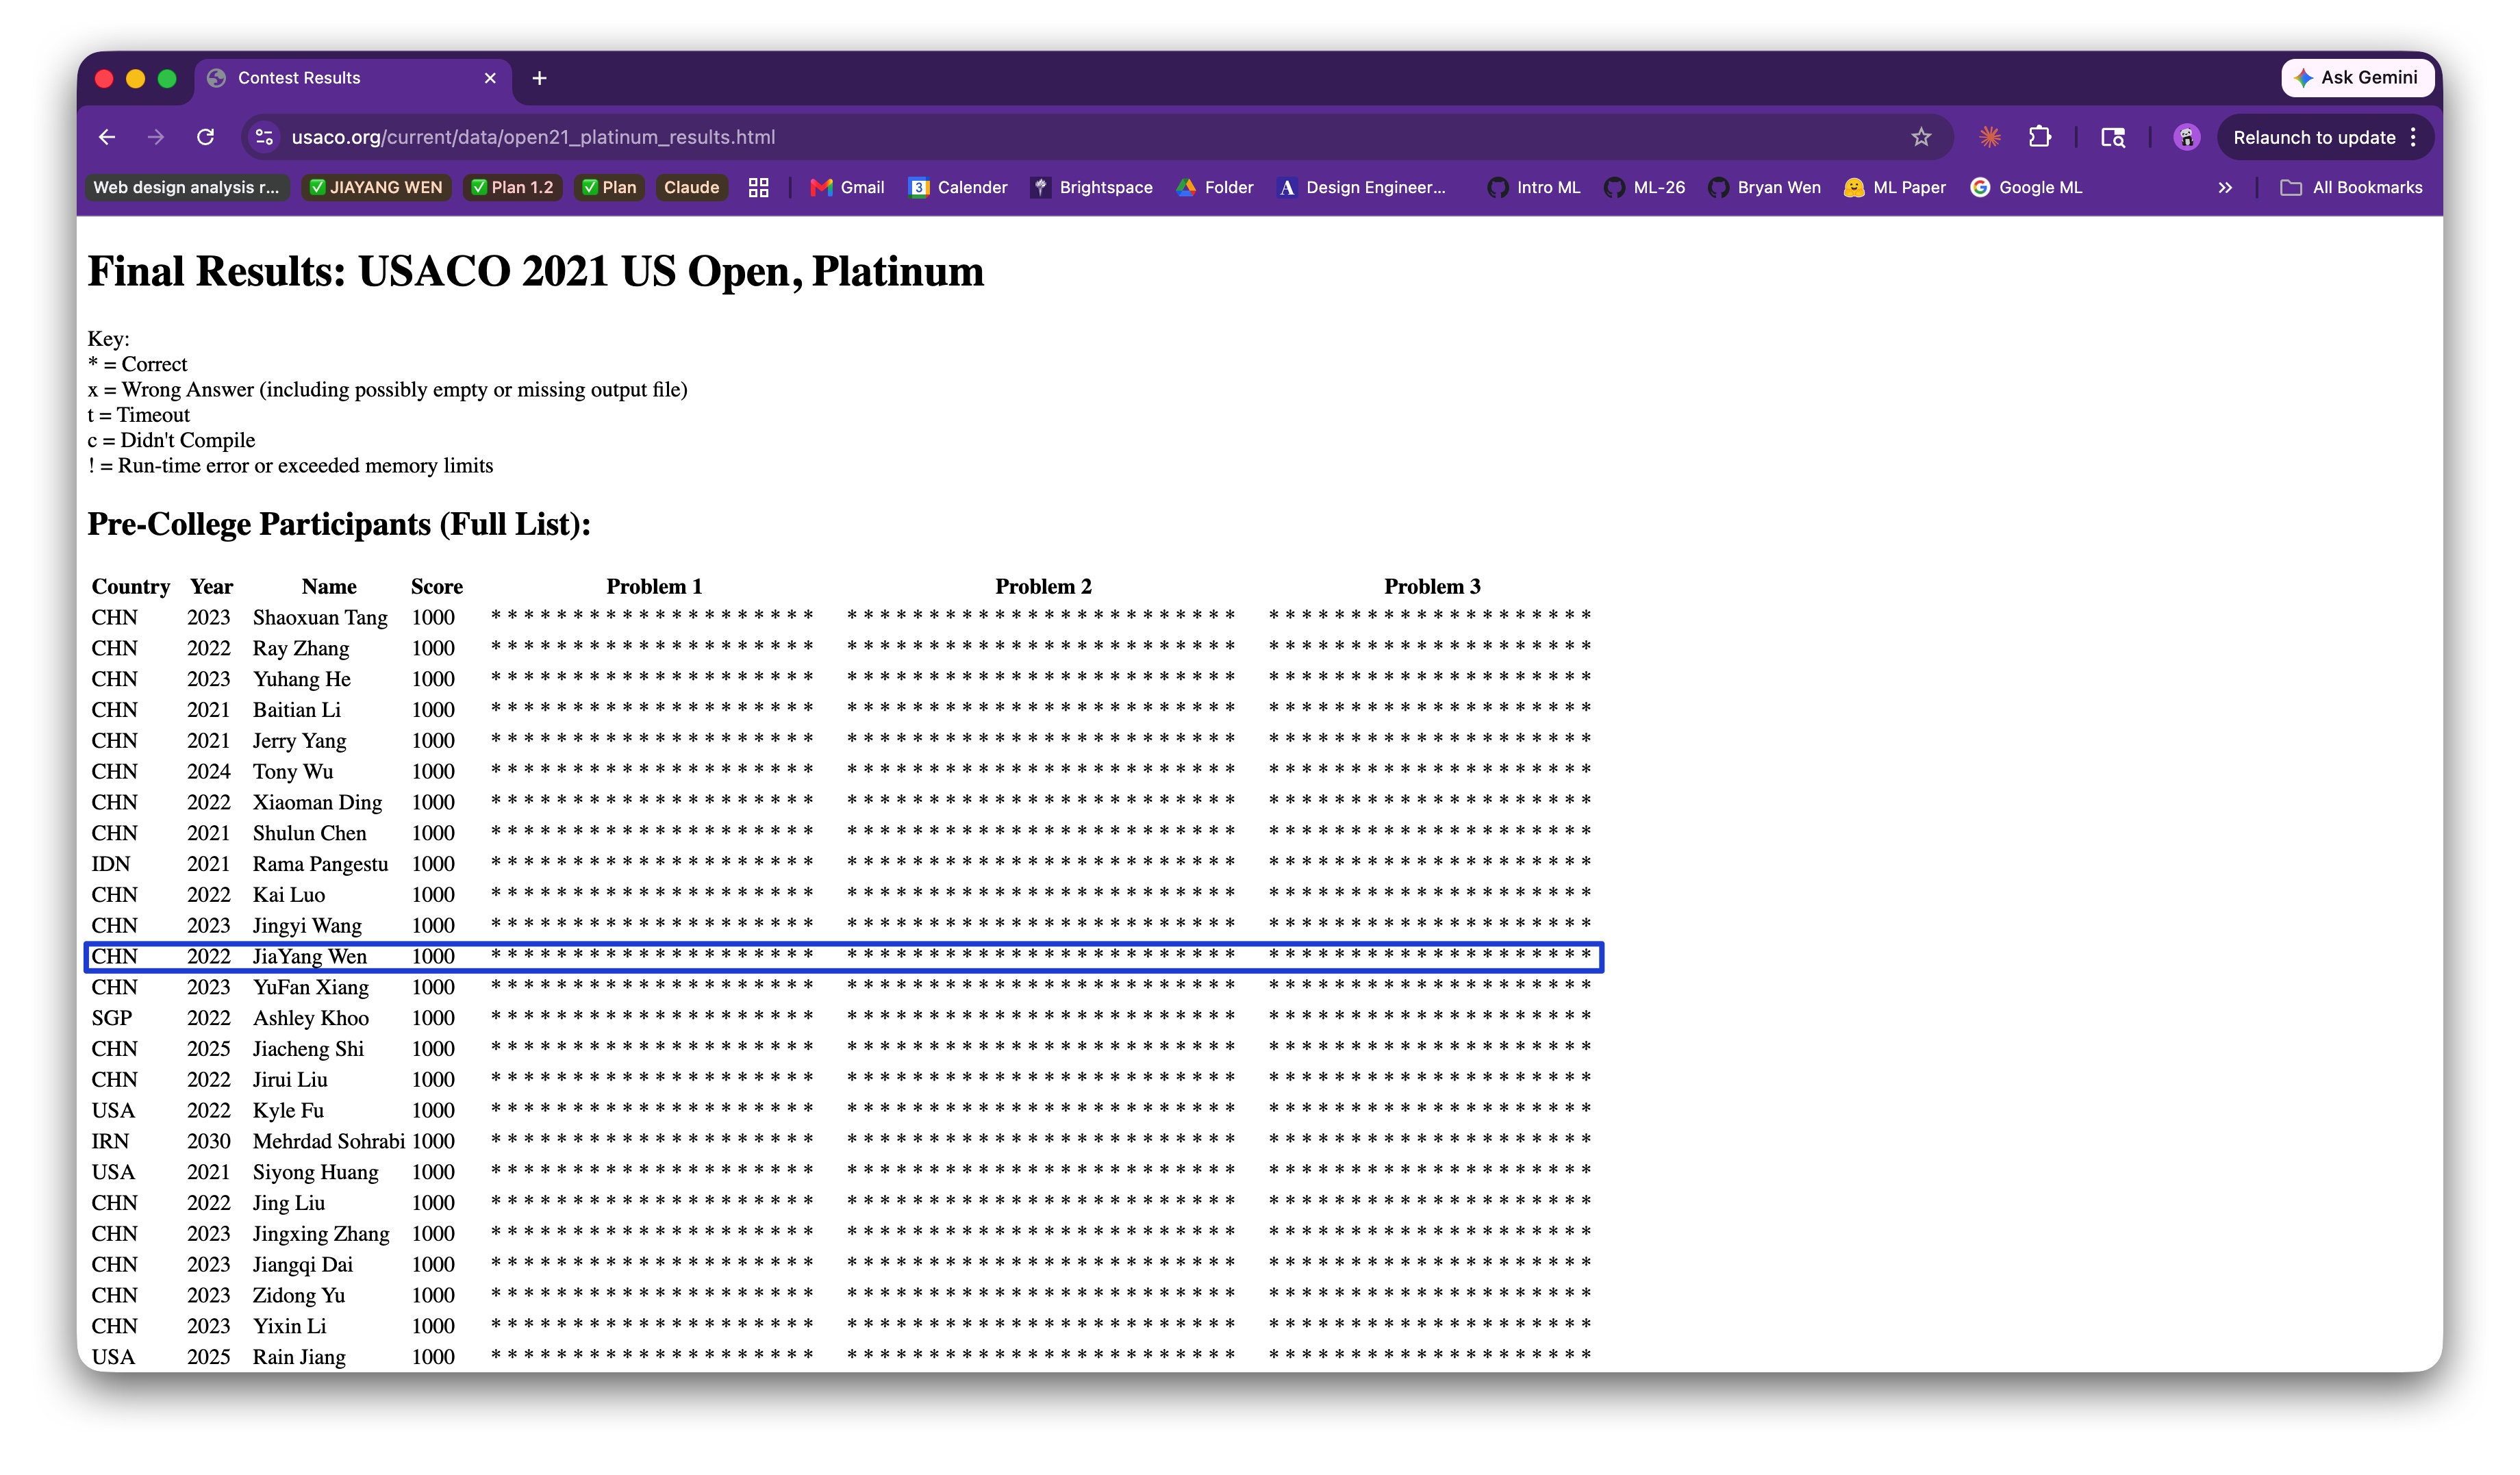Open the Claude extension icon in toolbar
This screenshot has width=2520, height=1475.
click(x=1990, y=137)
